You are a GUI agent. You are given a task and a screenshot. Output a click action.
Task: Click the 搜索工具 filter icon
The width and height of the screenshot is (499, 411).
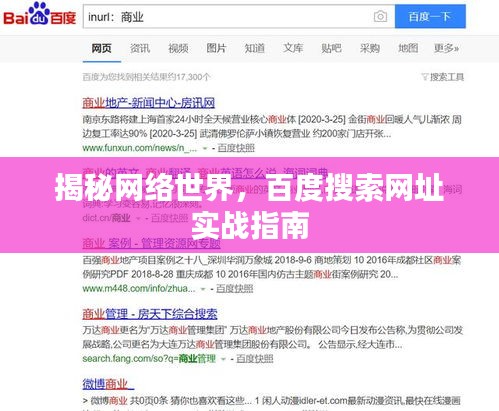[425, 77]
